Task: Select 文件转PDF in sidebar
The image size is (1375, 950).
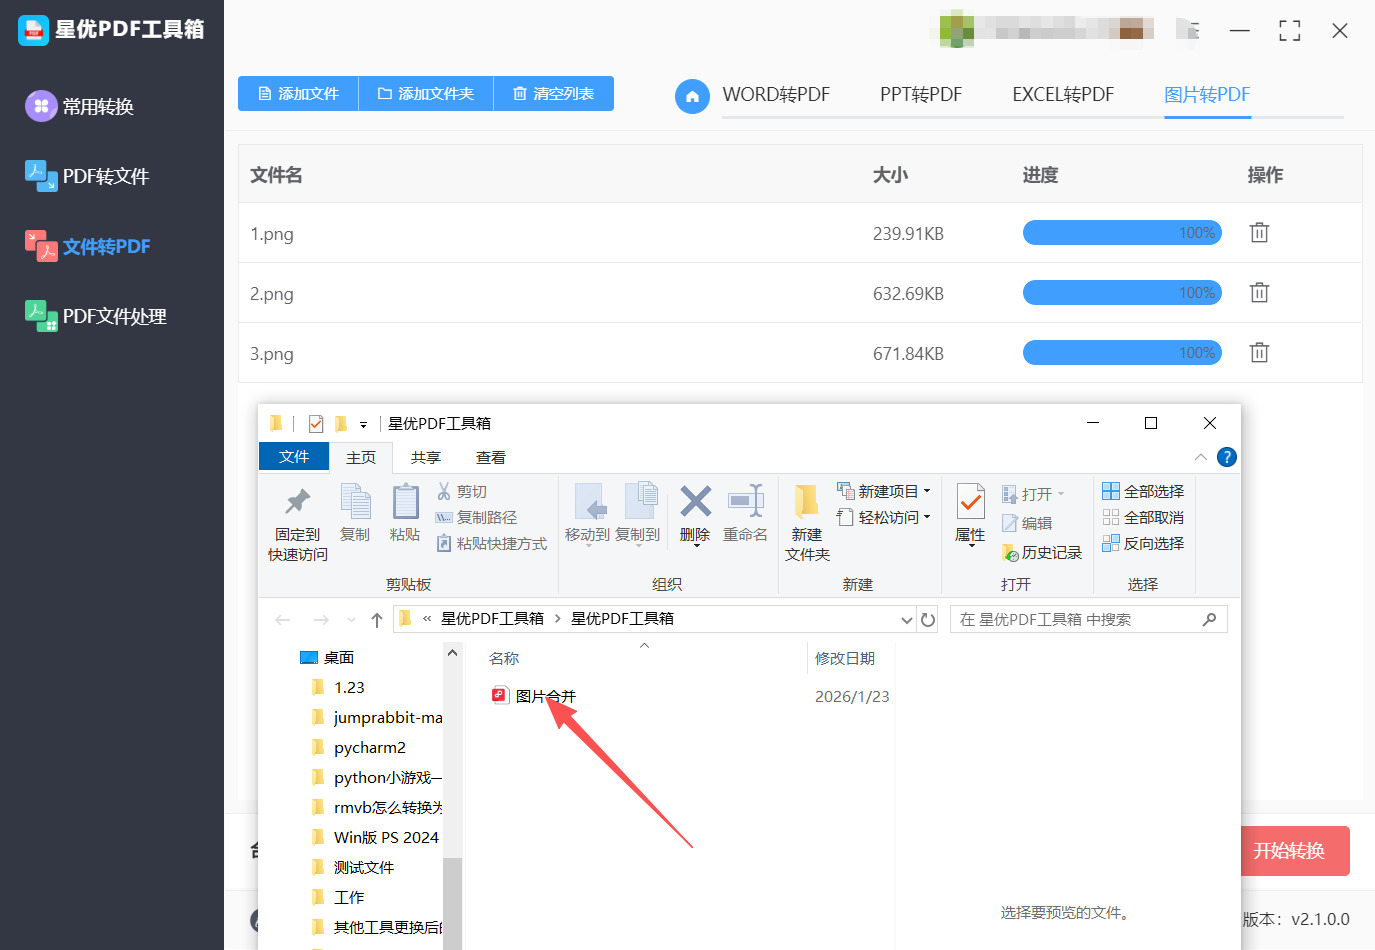Action: (88, 246)
